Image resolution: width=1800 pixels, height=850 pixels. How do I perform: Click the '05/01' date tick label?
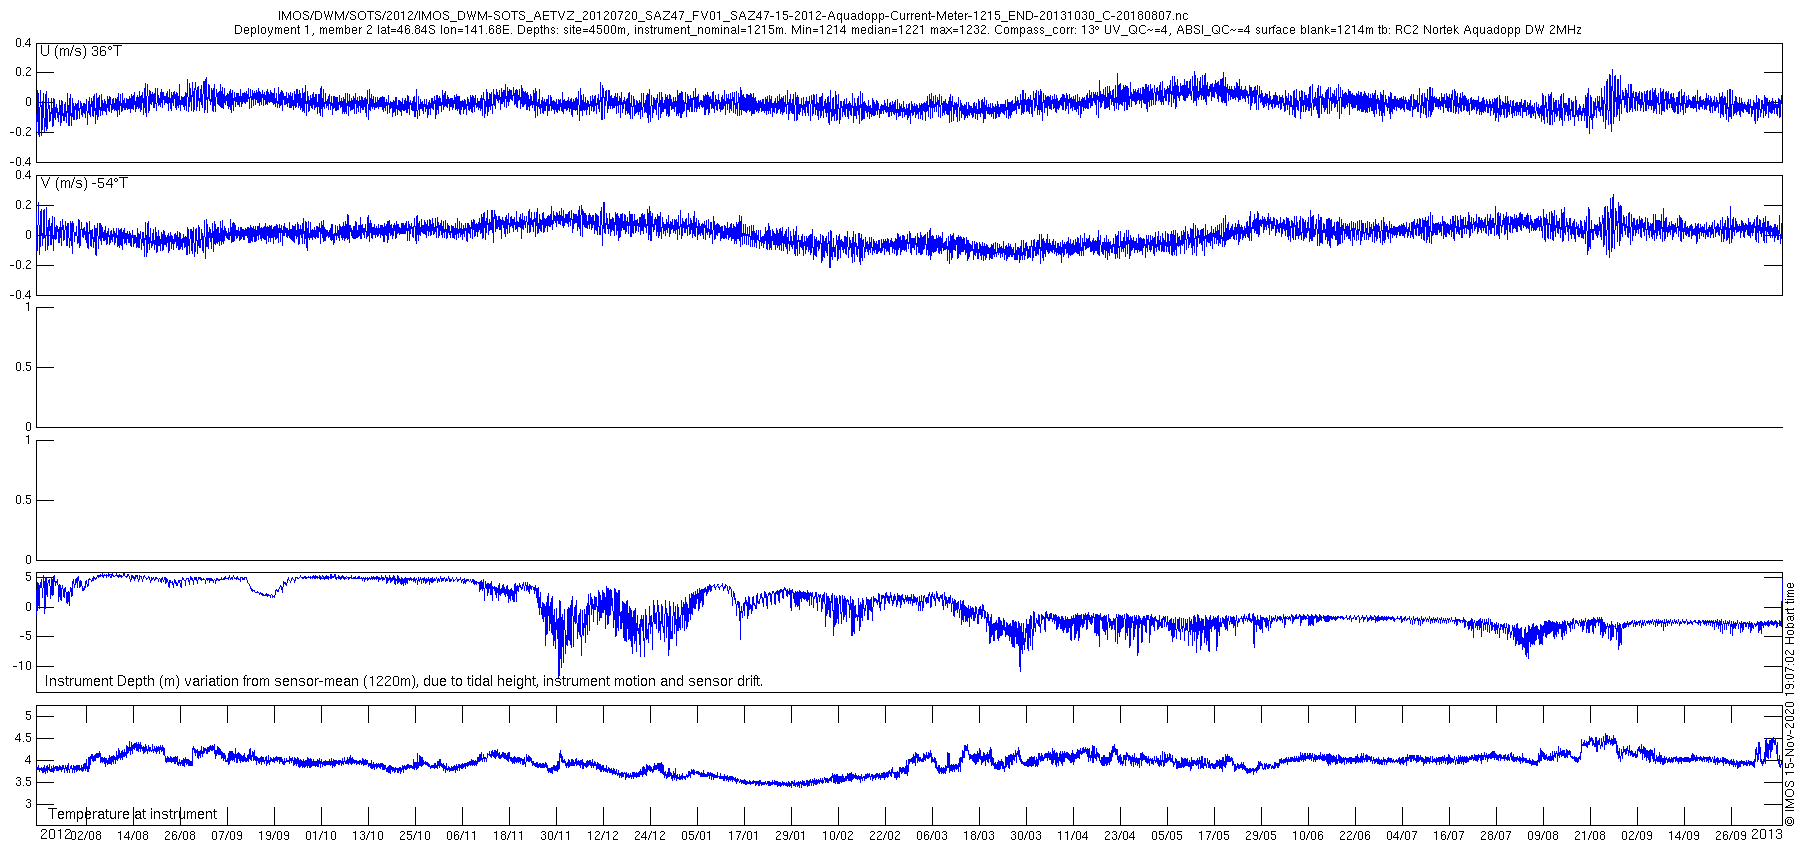[697, 836]
